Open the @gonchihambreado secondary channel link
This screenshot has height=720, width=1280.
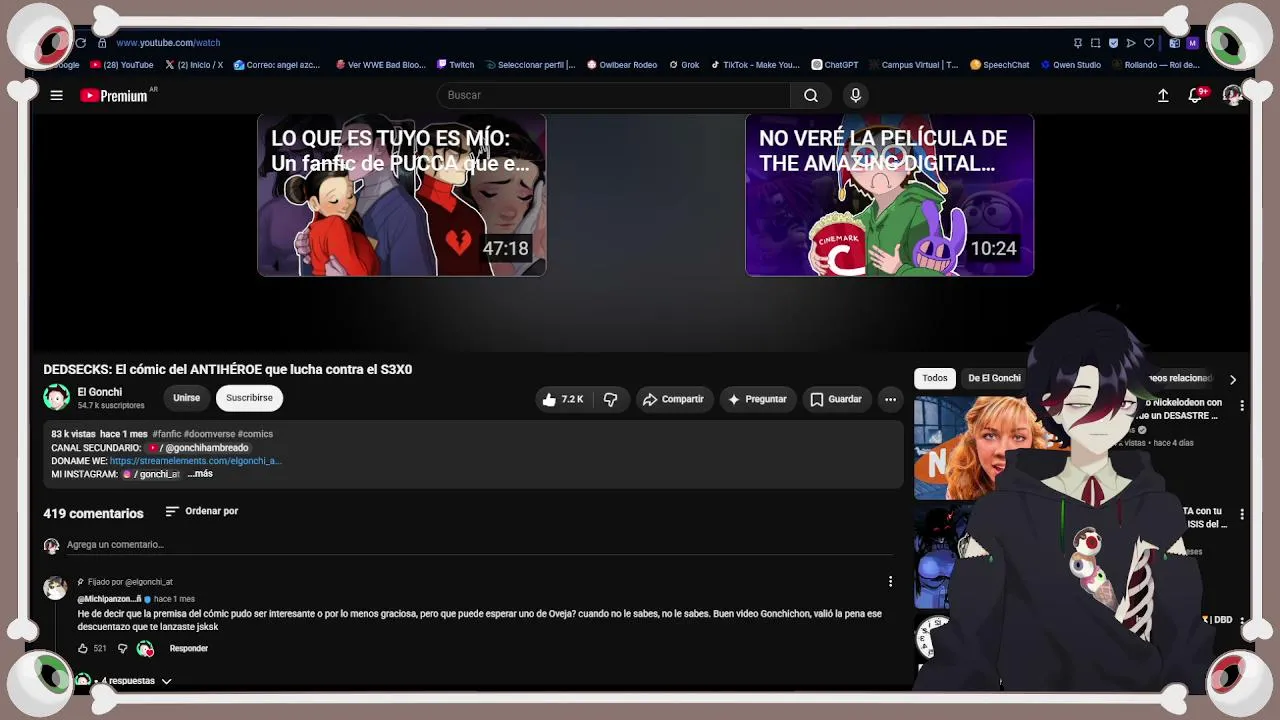click(x=199, y=448)
